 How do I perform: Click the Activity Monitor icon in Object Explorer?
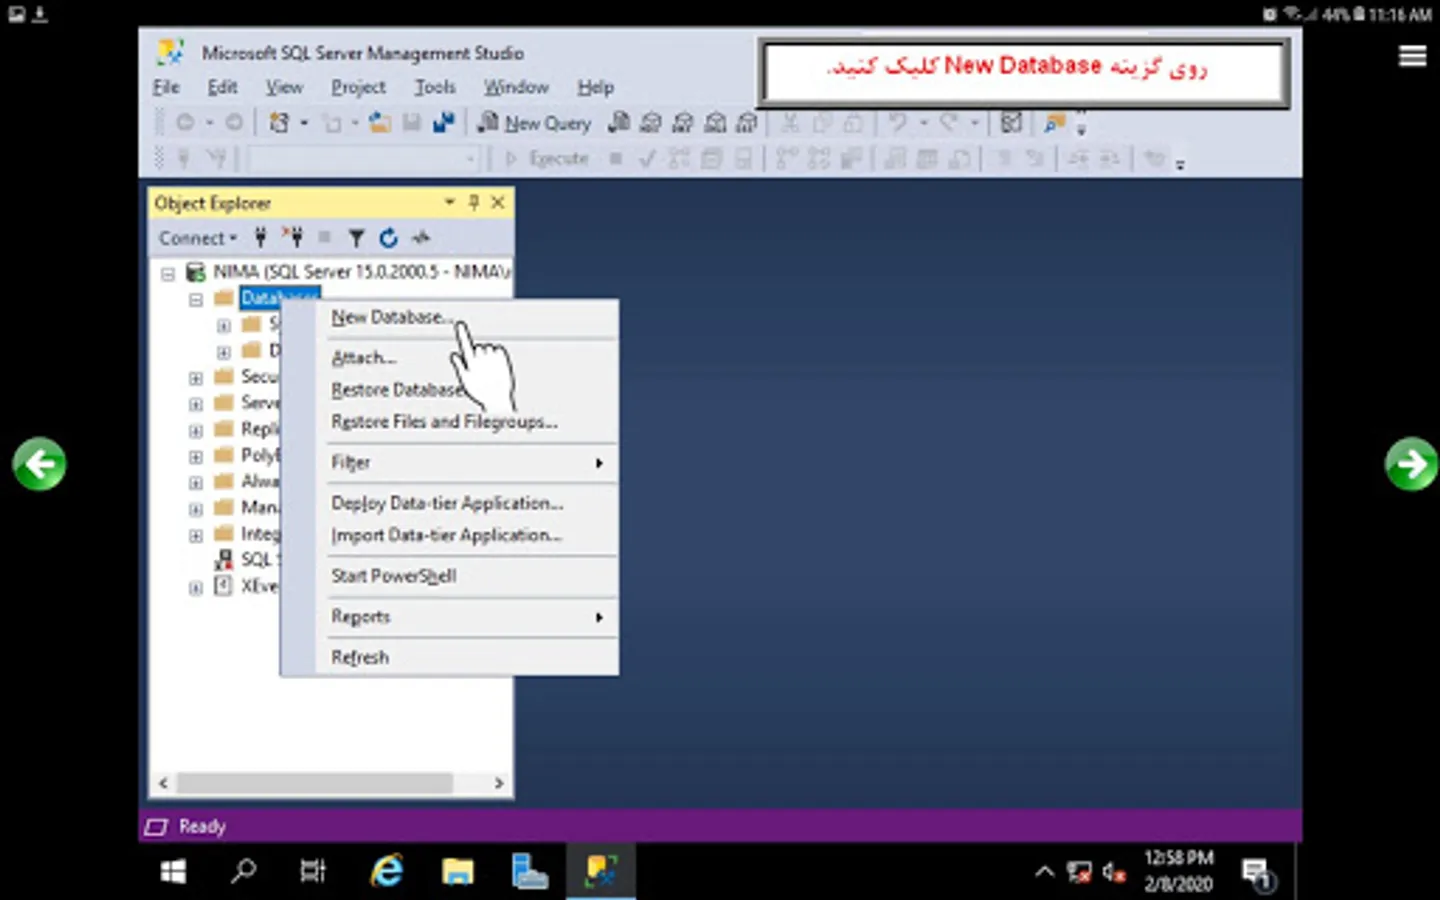(x=421, y=237)
